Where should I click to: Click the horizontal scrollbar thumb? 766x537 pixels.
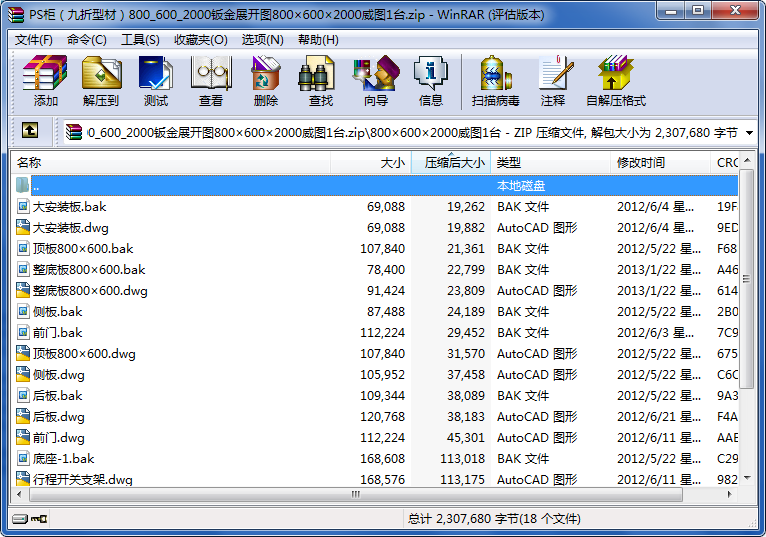pyautogui.click(x=356, y=494)
